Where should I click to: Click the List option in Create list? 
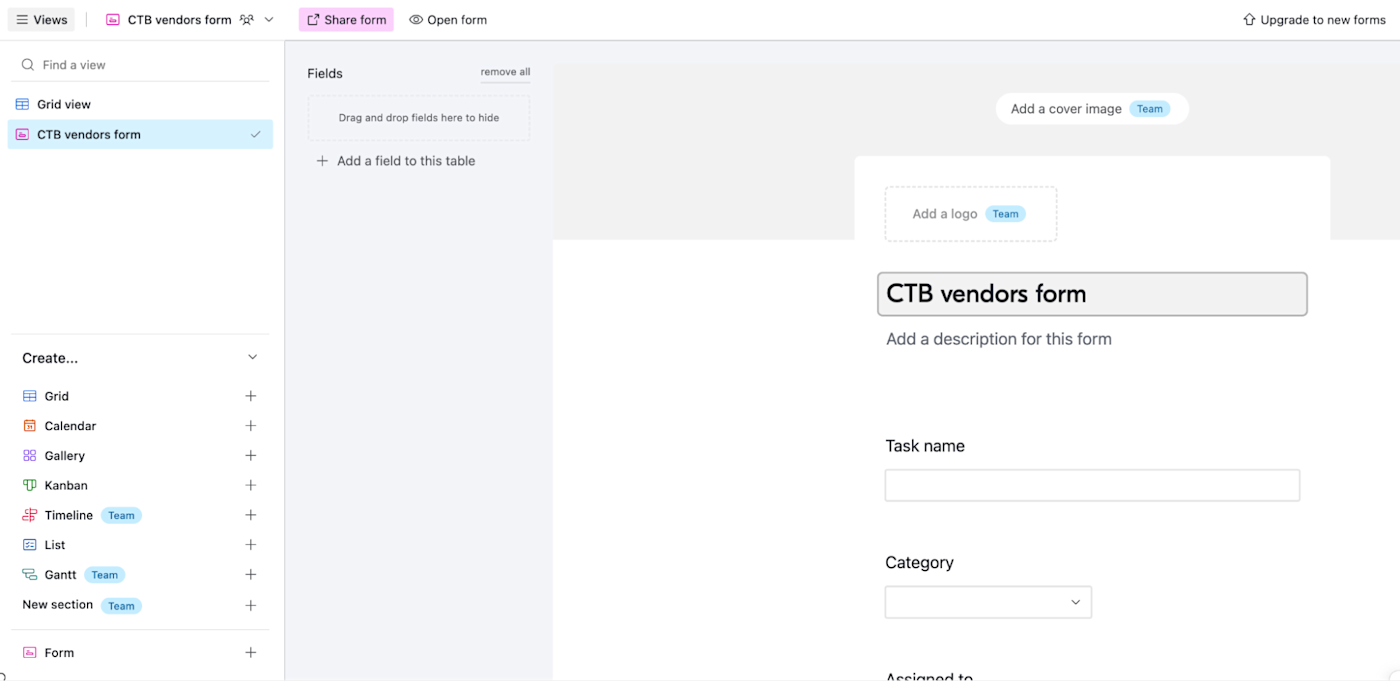55,545
